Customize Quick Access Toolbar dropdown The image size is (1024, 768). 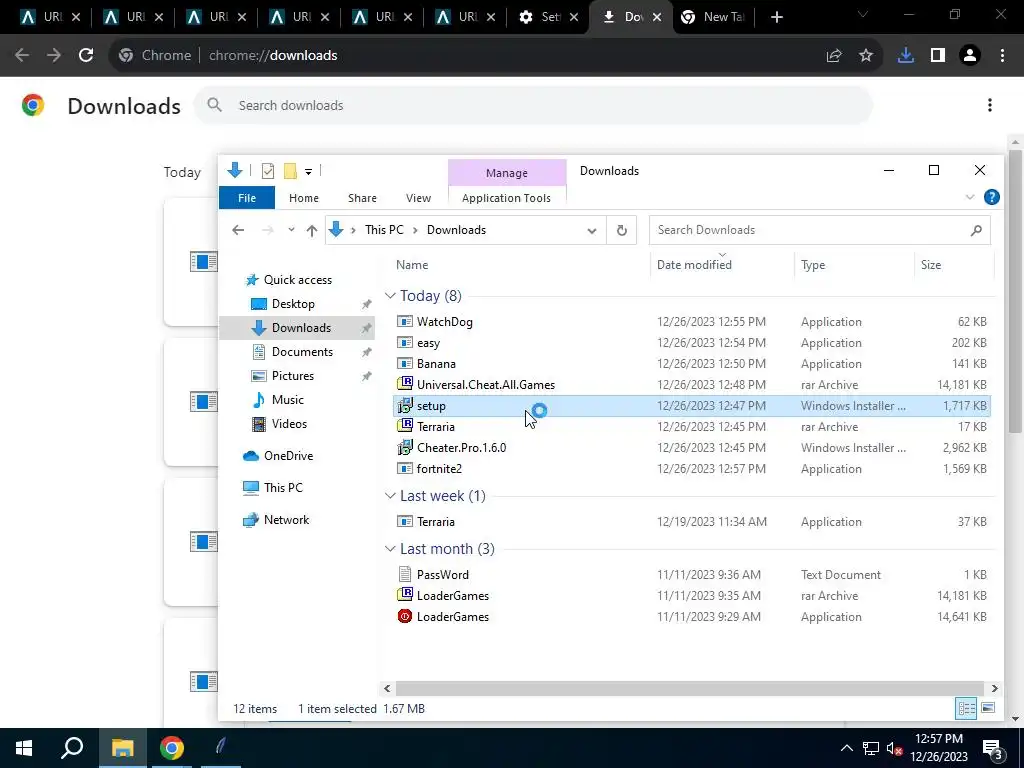[308, 172]
